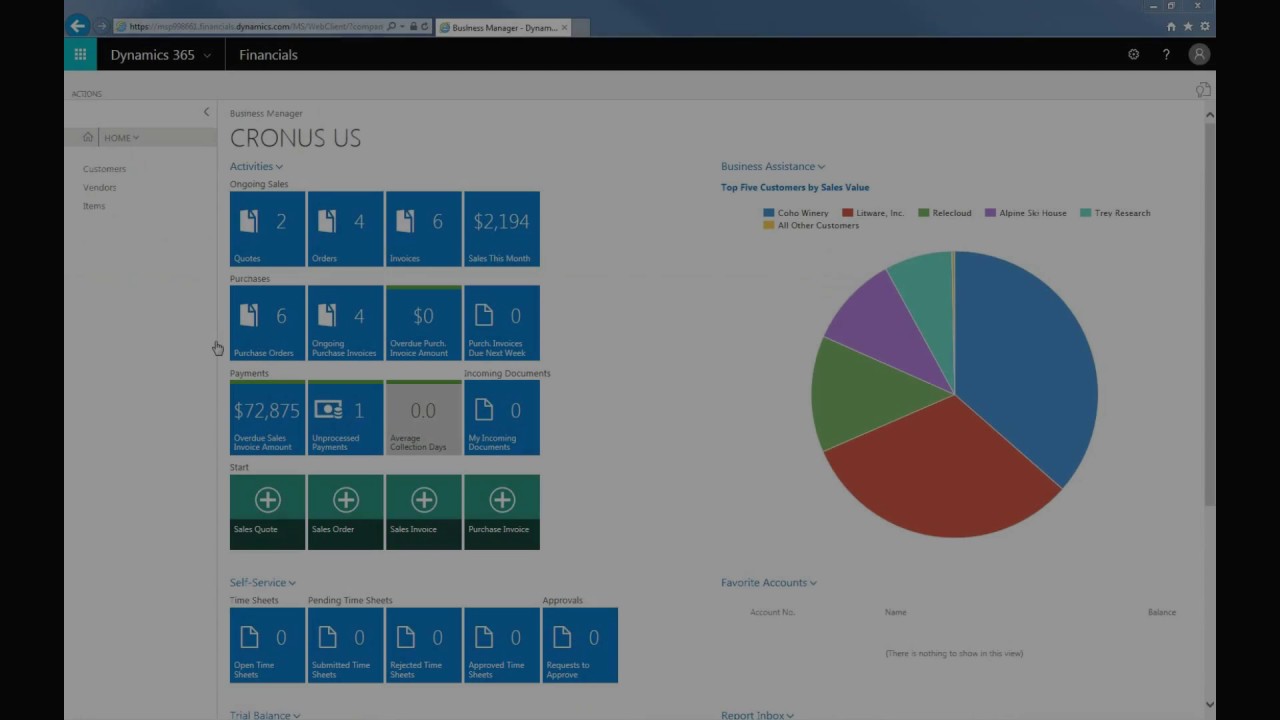Expand the HOME navigation dropdown

[136, 138]
